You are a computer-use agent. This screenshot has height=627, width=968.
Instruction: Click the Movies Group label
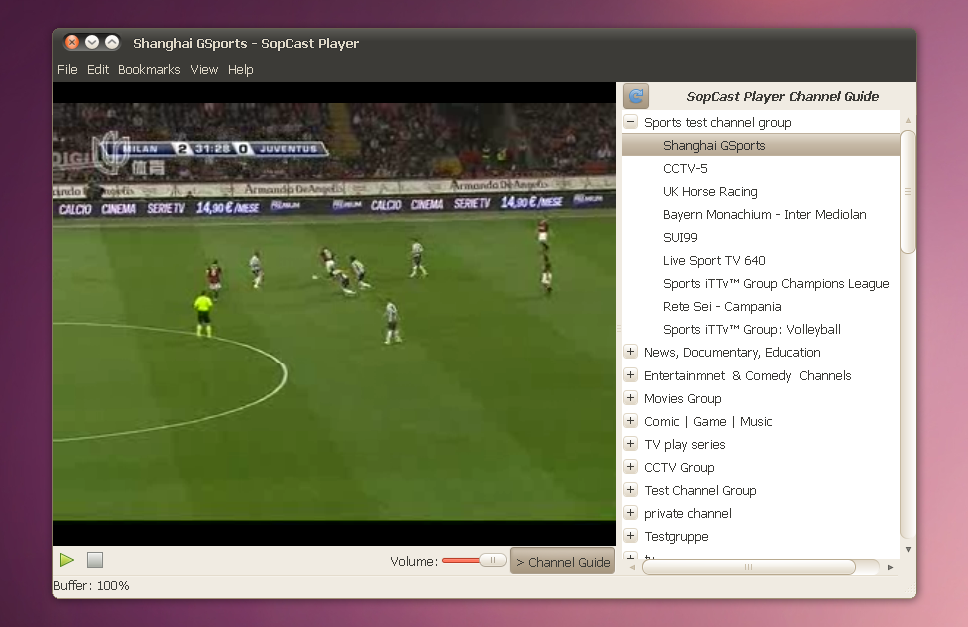click(x=682, y=398)
